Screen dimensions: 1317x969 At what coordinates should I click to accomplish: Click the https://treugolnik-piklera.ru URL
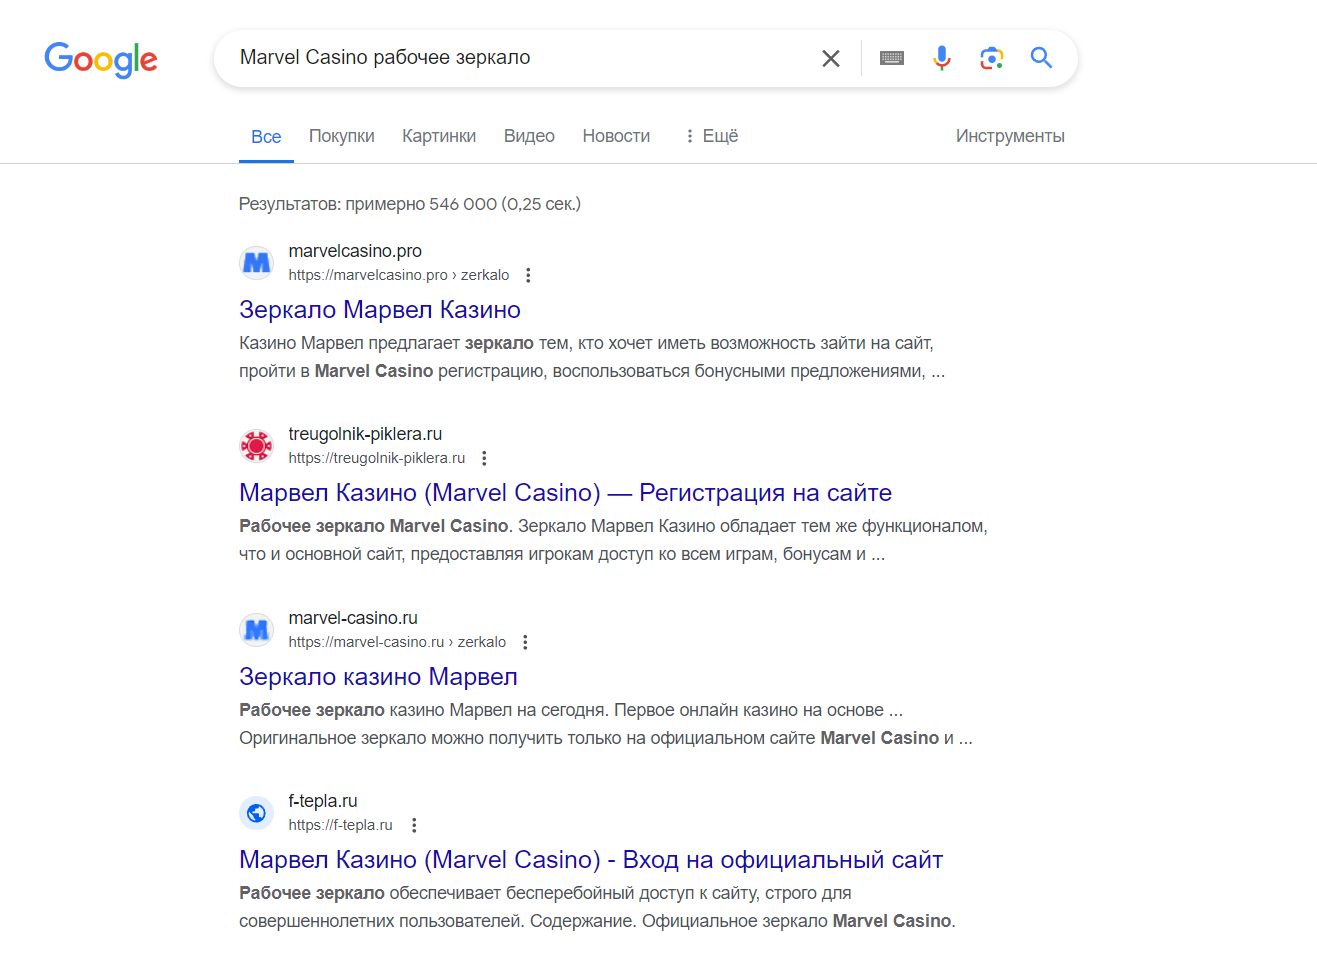tap(377, 458)
